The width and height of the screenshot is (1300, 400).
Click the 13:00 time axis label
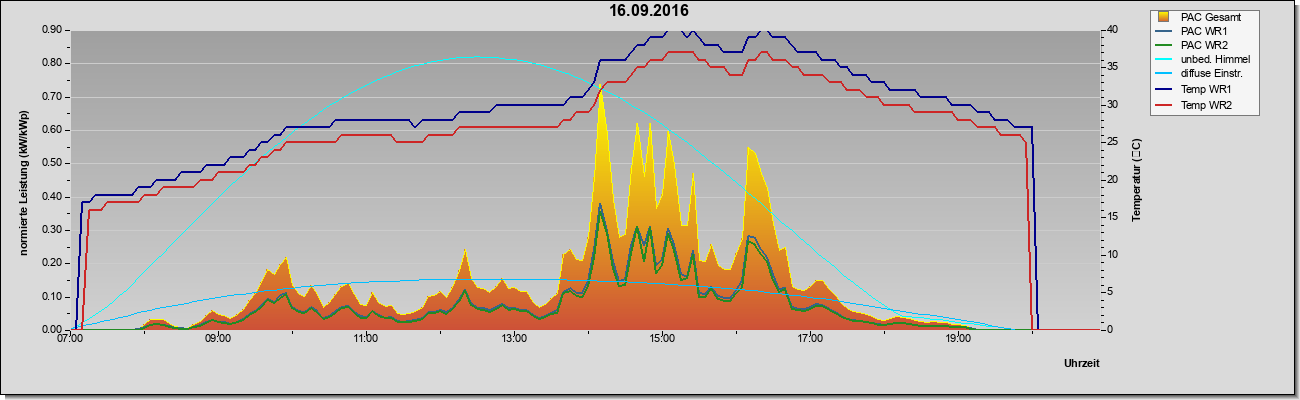pyautogui.click(x=514, y=339)
